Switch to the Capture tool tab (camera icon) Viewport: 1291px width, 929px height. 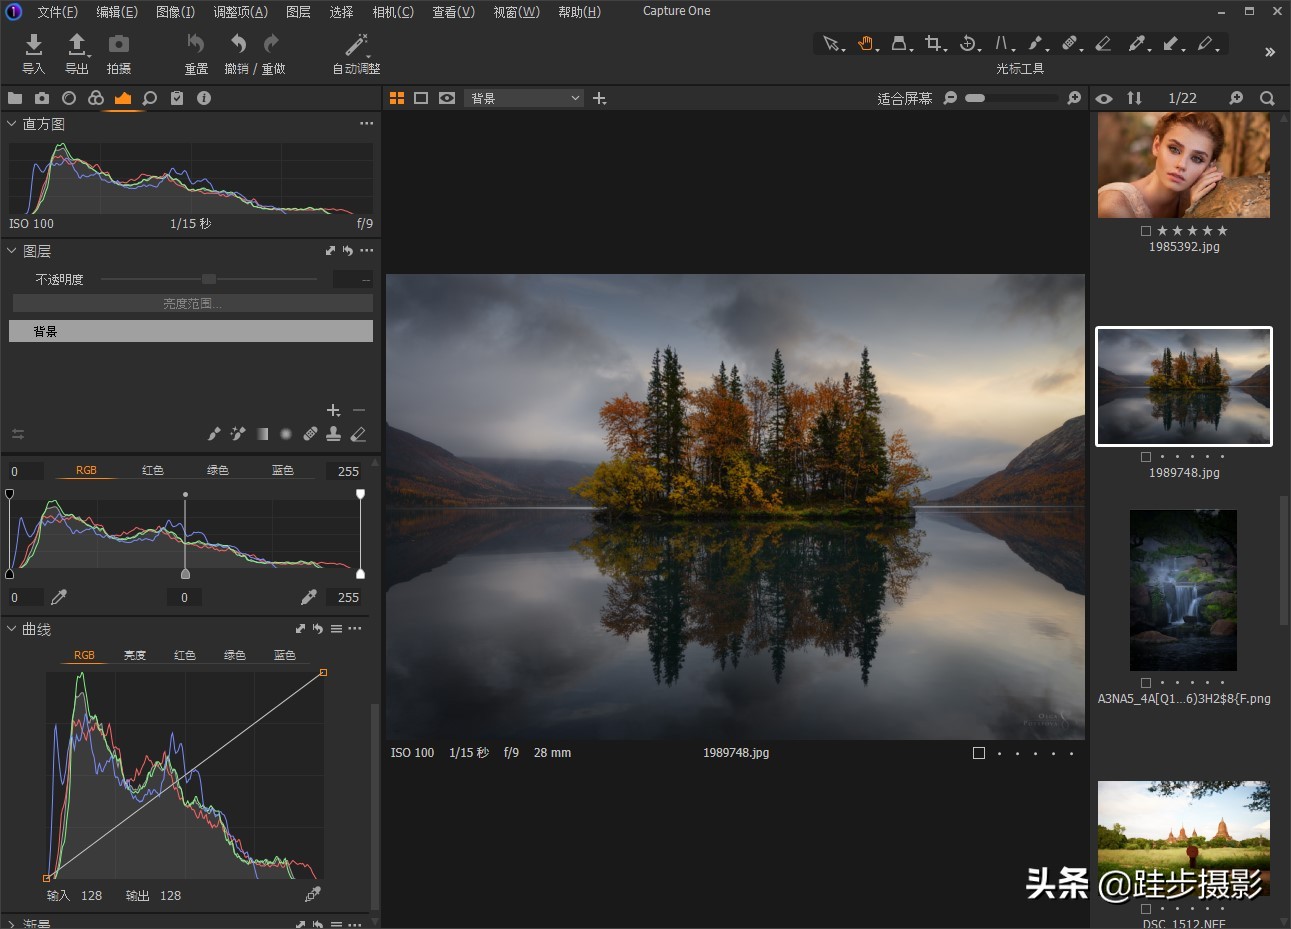41,98
